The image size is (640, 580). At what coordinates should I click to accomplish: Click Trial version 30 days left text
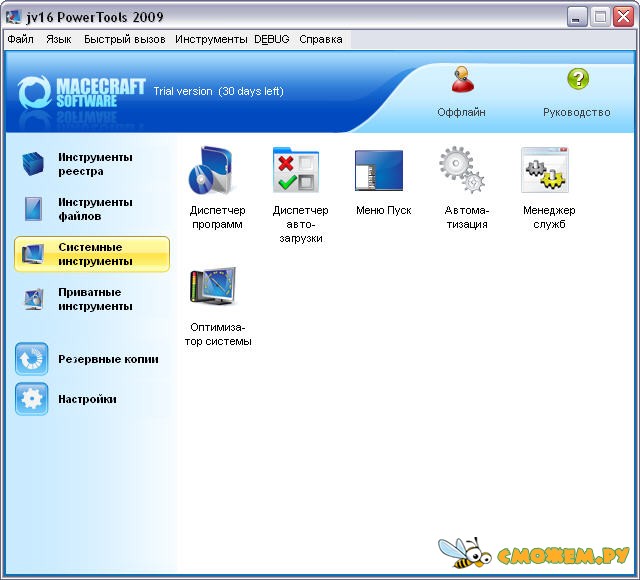[x=218, y=91]
